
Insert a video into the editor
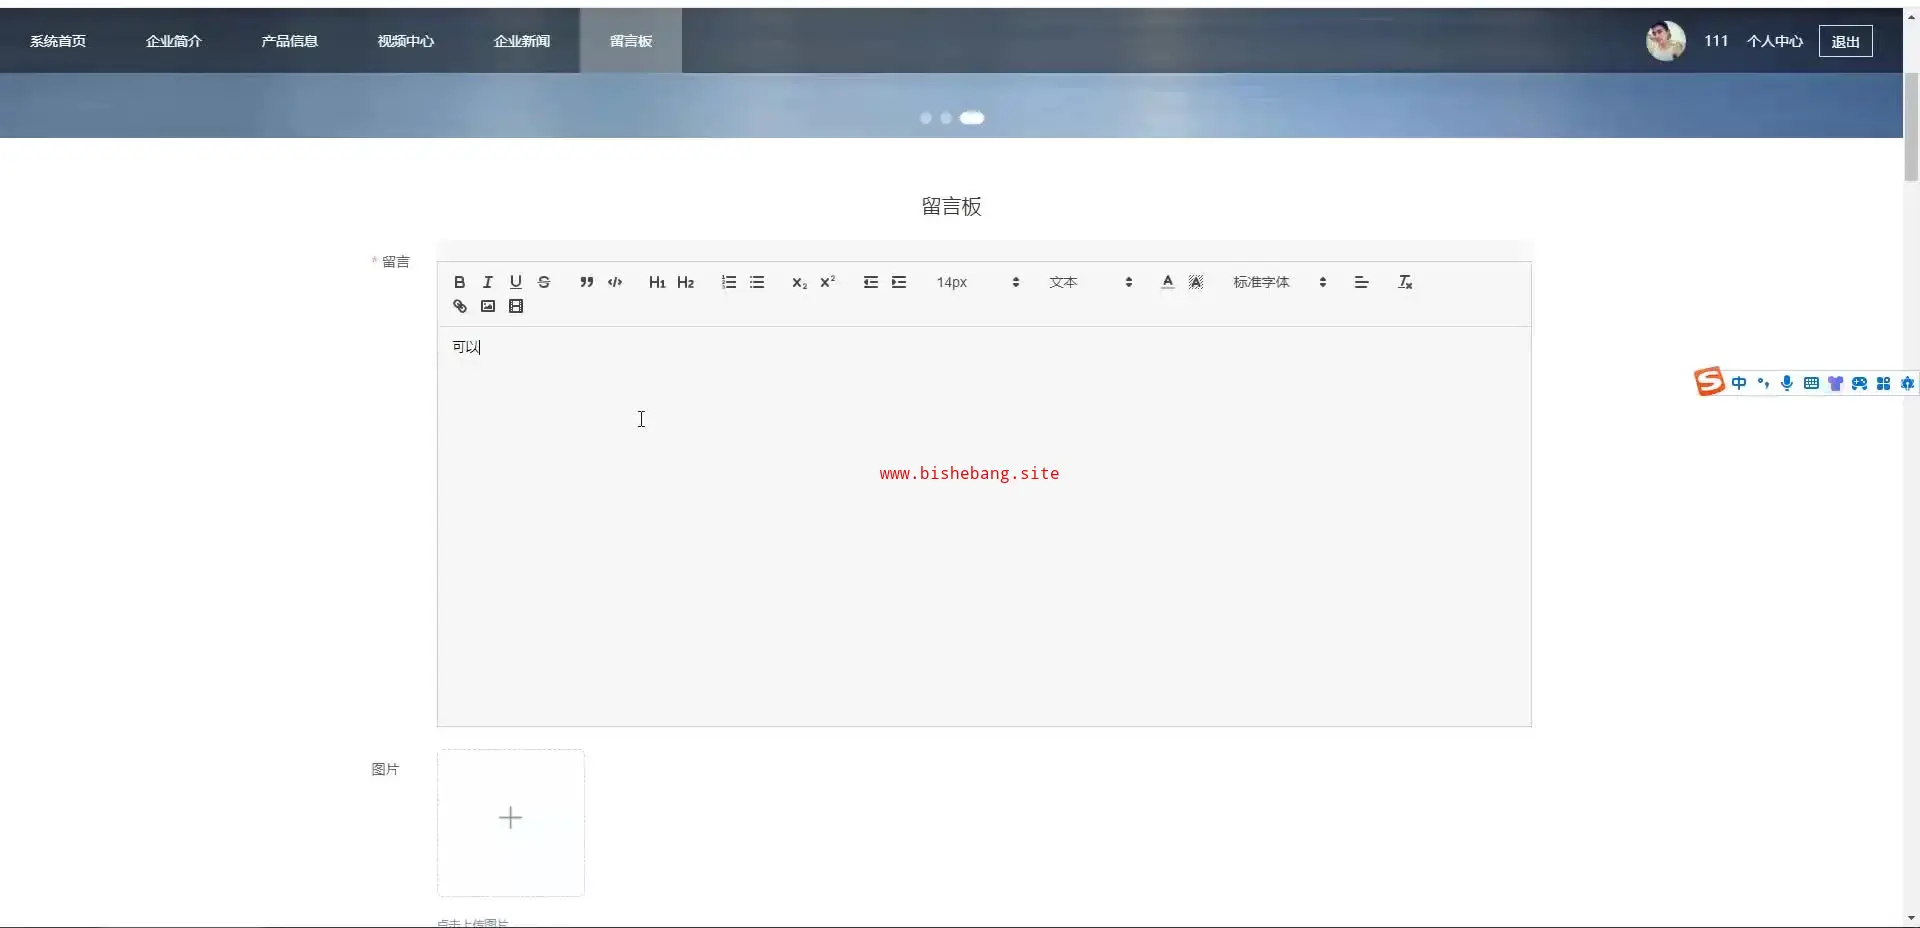515,306
